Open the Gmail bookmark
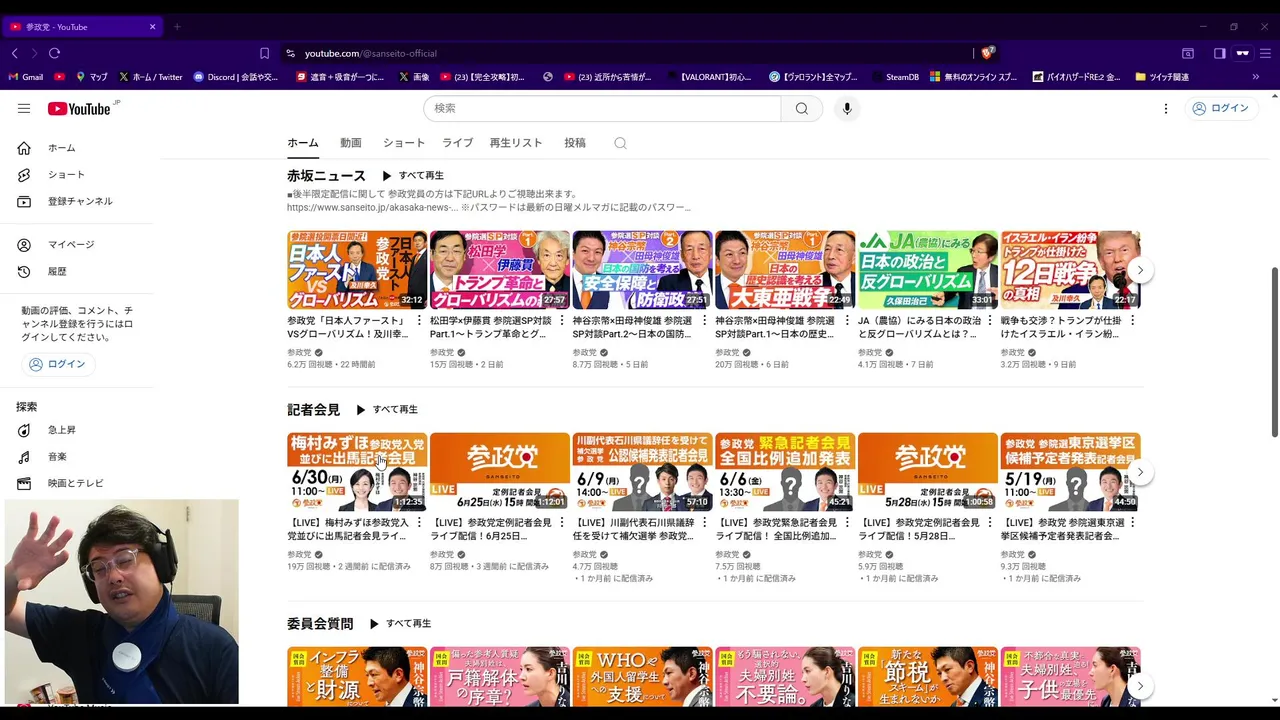Image resolution: width=1280 pixels, height=720 pixels. [25, 77]
